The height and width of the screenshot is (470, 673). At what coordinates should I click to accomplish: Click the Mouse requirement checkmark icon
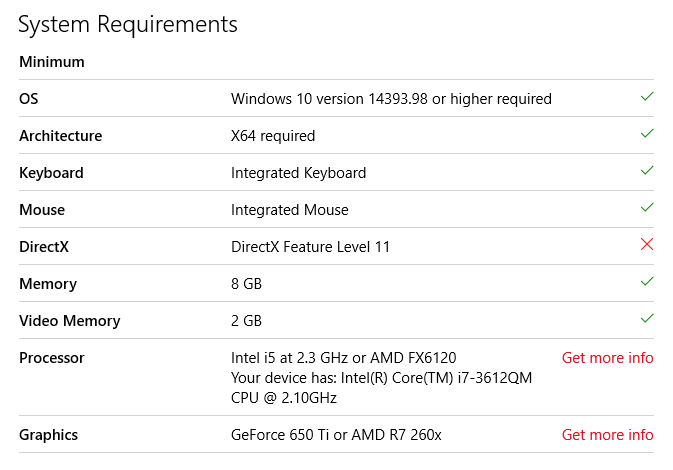[647, 208]
